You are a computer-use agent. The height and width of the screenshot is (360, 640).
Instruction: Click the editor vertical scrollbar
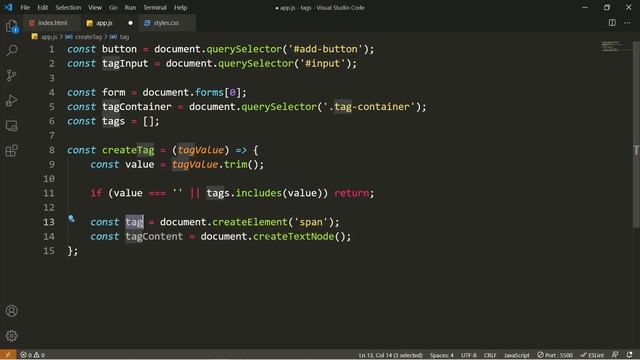[x=636, y=135]
